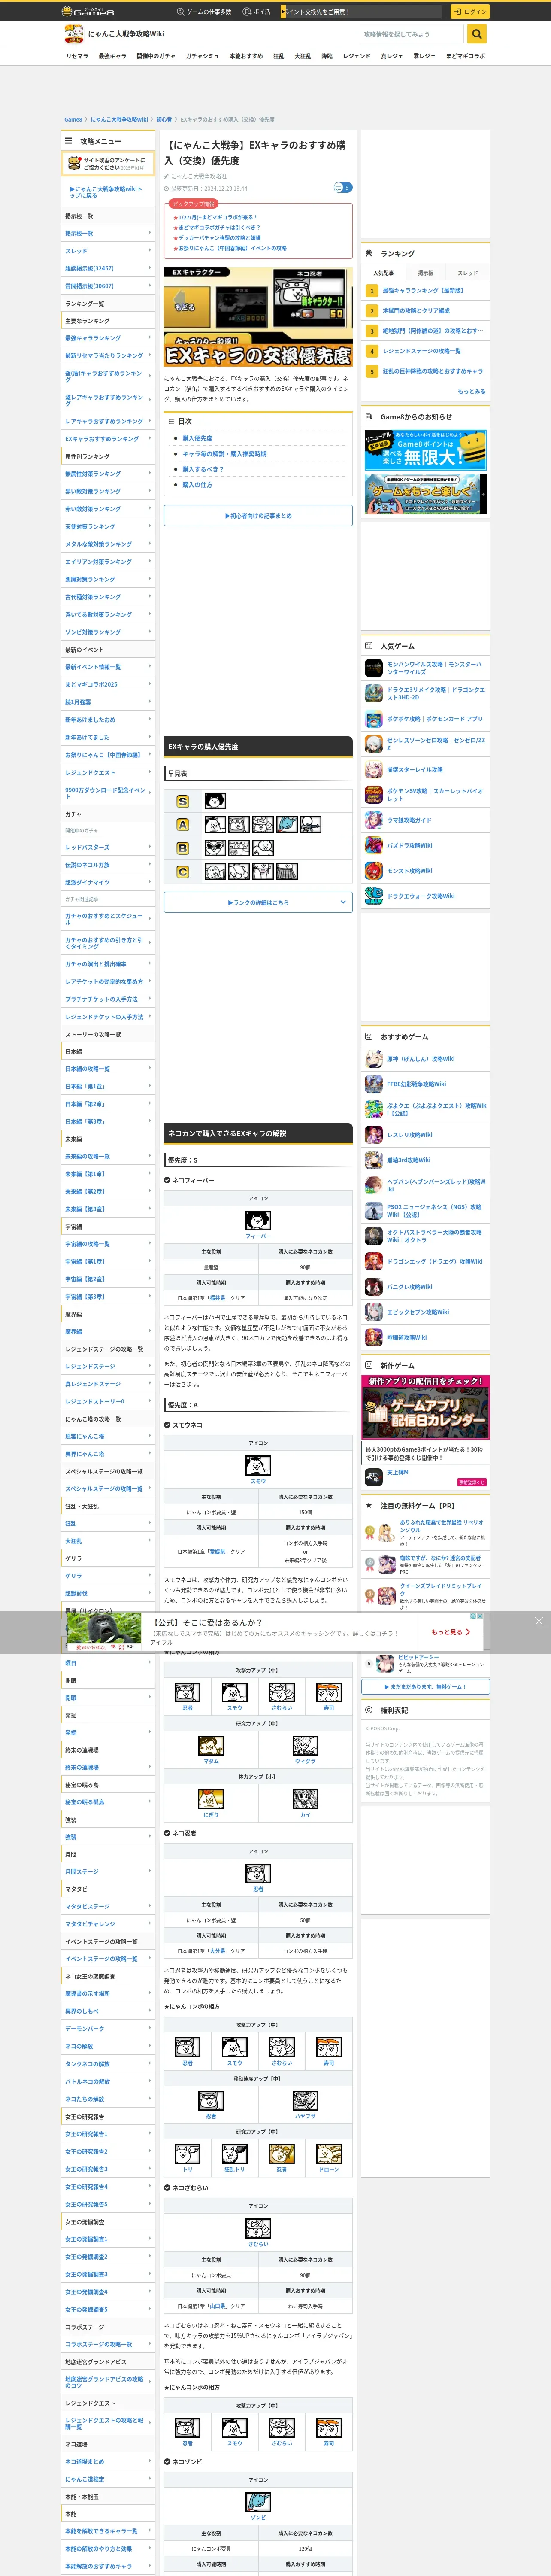
Task: Open 地獄門の攻略とクリア編成 ranking link
Action: point(416,311)
